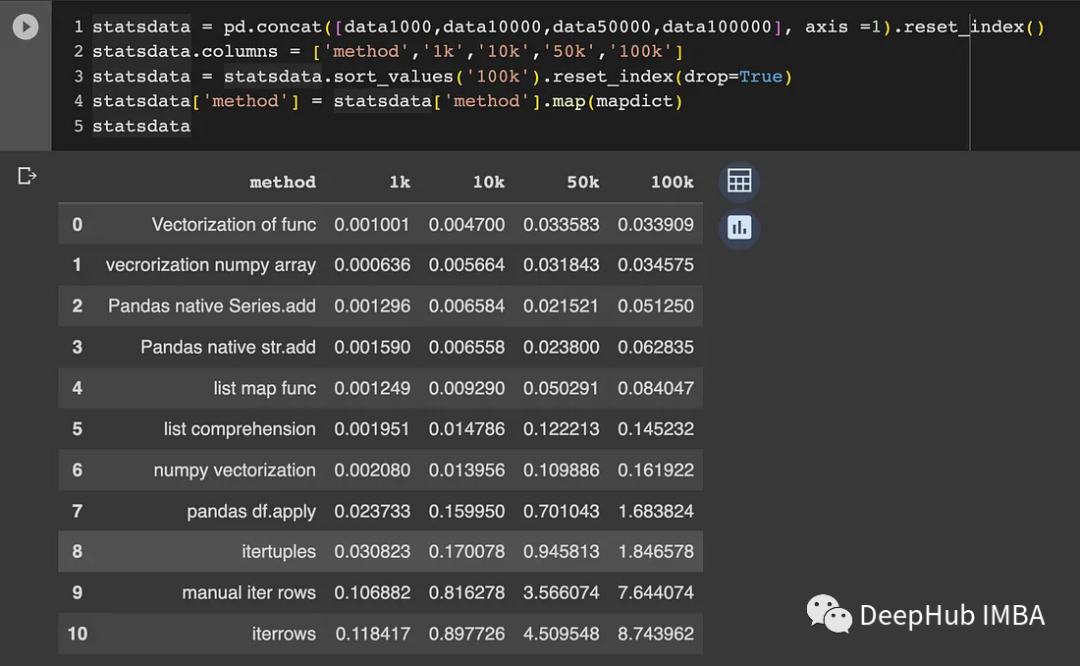Place cursor on statsdata.columns code line
Screen dimensions: 1080x666
pos(388,52)
